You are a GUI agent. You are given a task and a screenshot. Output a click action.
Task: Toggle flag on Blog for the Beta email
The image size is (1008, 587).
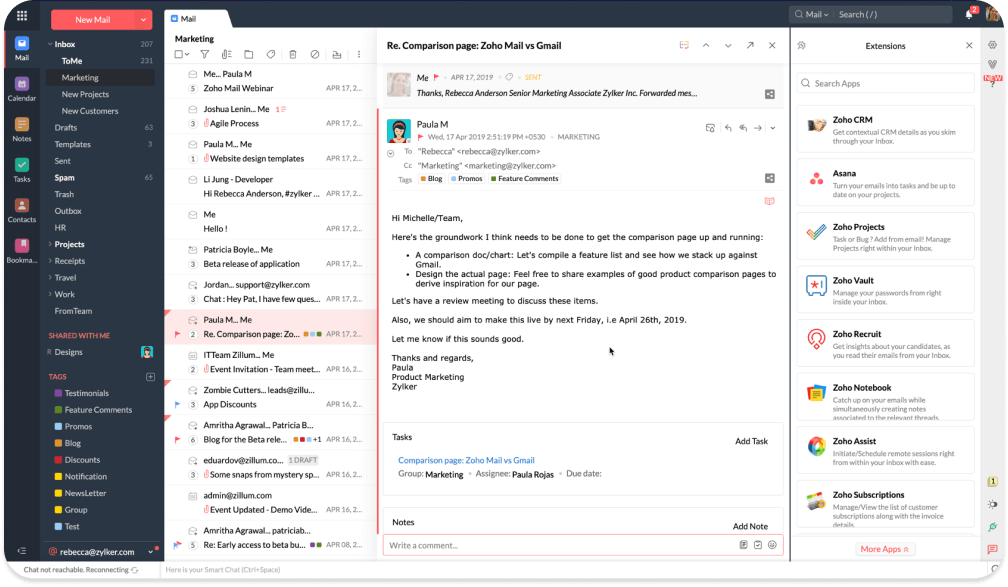tap(177, 440)
